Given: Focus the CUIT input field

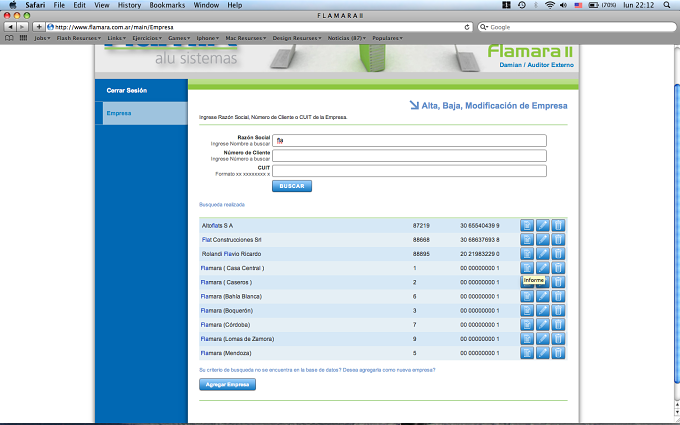Looking at the screenshot, I should click(409, 170).
